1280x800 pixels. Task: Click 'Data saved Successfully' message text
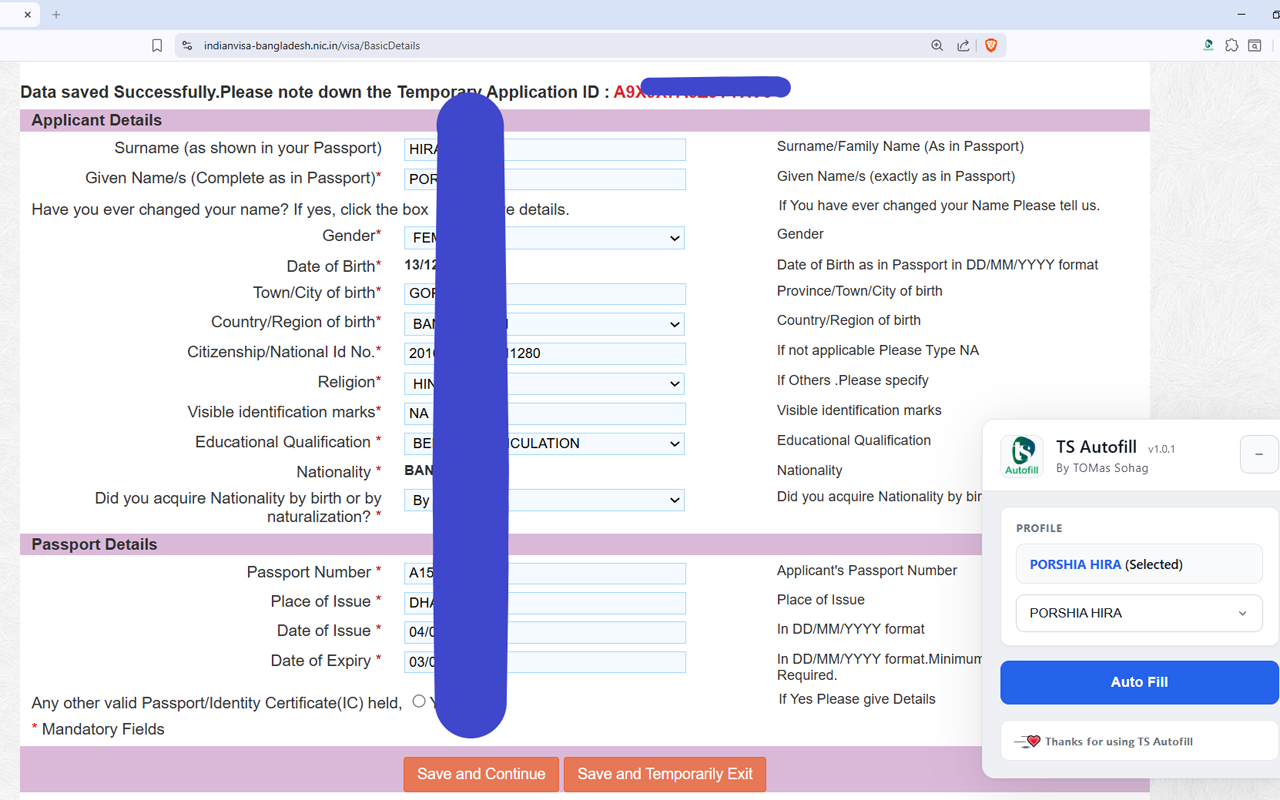pos(119,92)
